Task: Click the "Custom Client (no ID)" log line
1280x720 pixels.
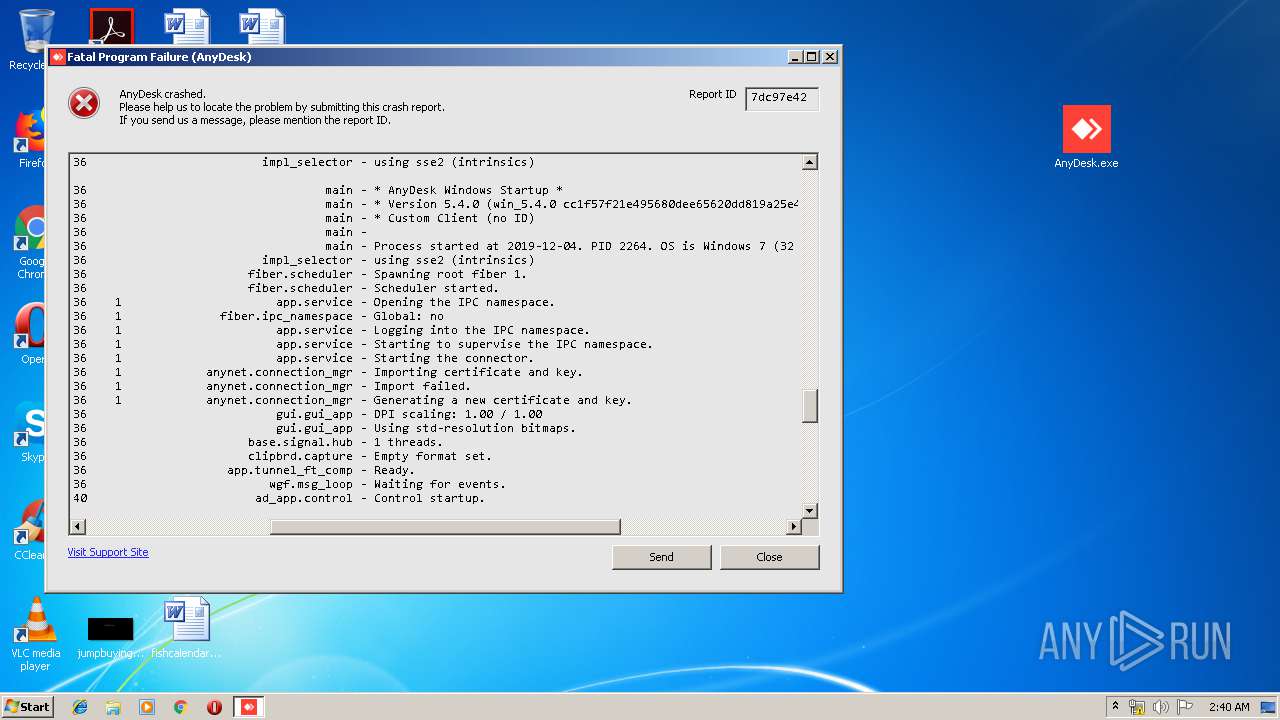Action: click(454, 218)
